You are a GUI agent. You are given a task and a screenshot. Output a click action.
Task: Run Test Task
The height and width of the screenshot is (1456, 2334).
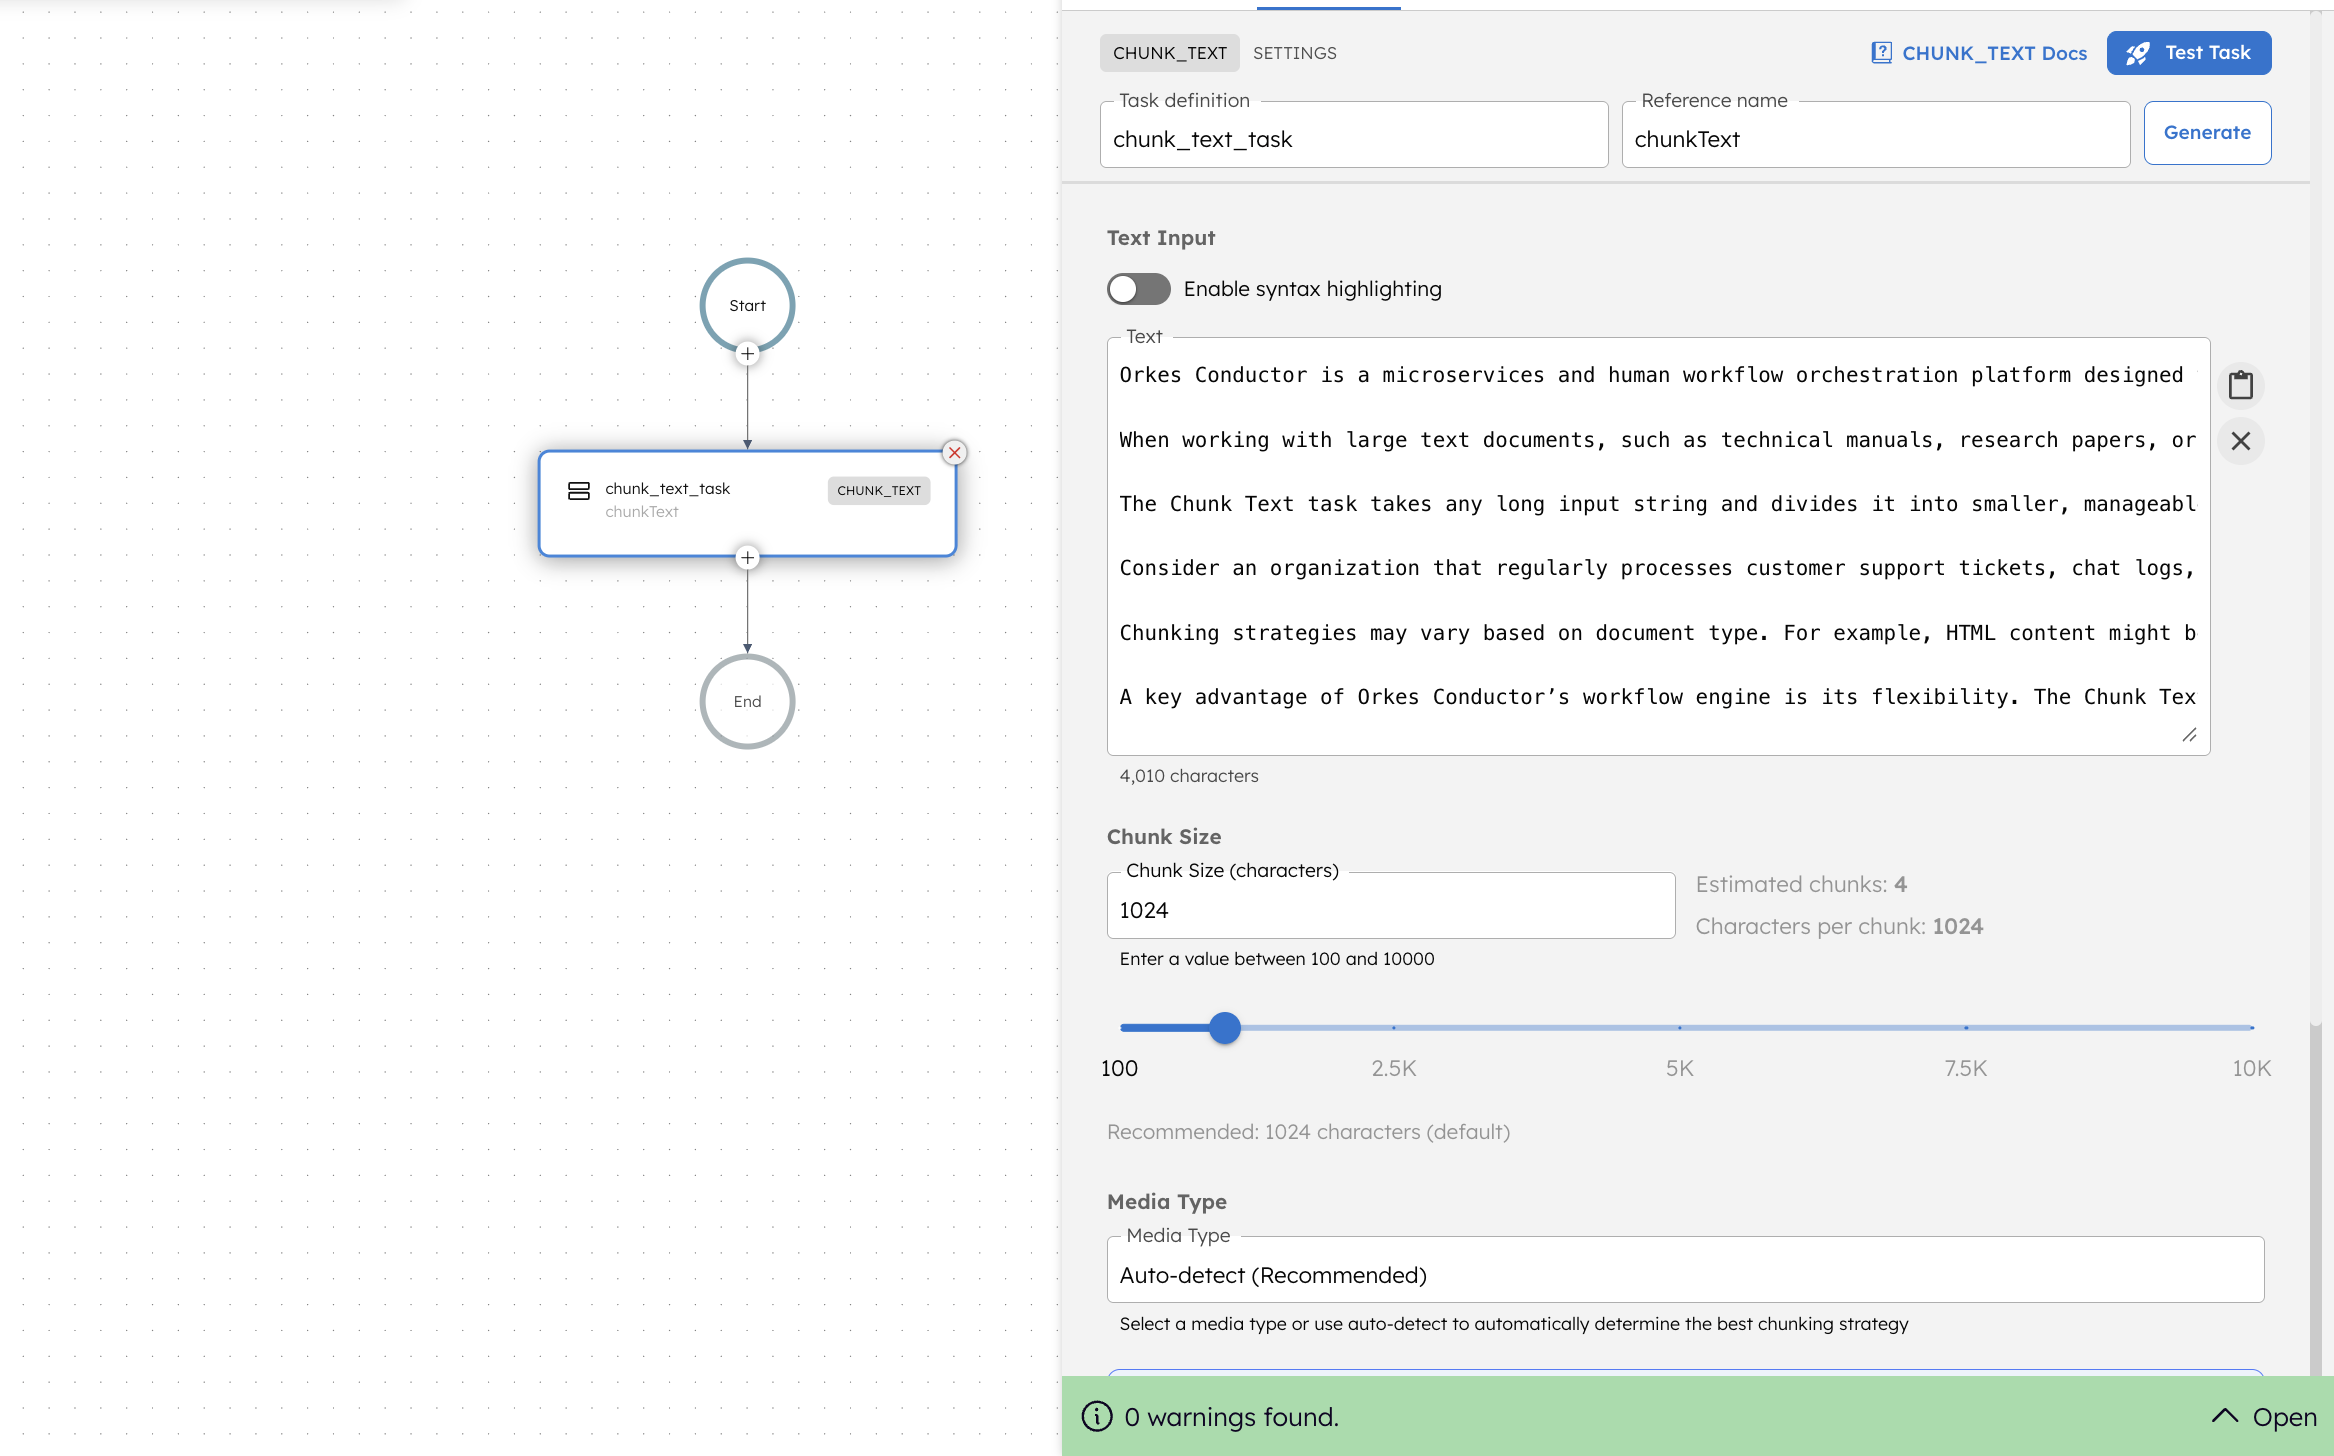point(2188,52)
